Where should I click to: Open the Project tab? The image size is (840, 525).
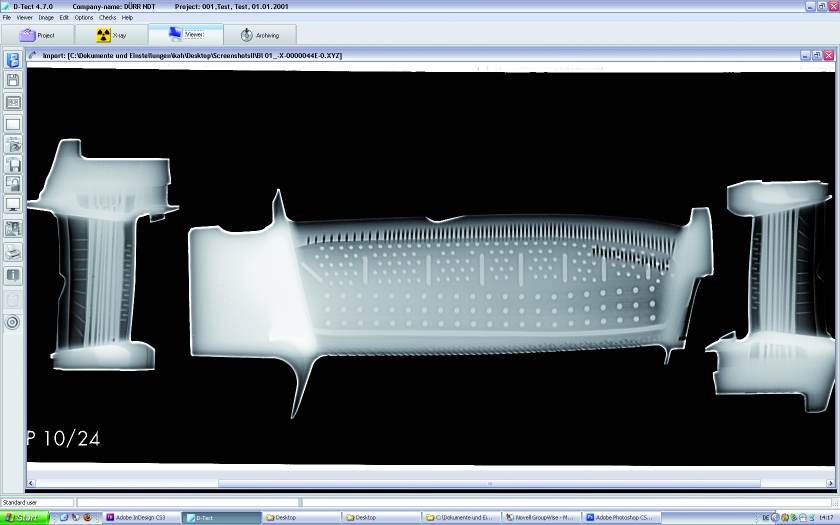click(x=37, y=35)
